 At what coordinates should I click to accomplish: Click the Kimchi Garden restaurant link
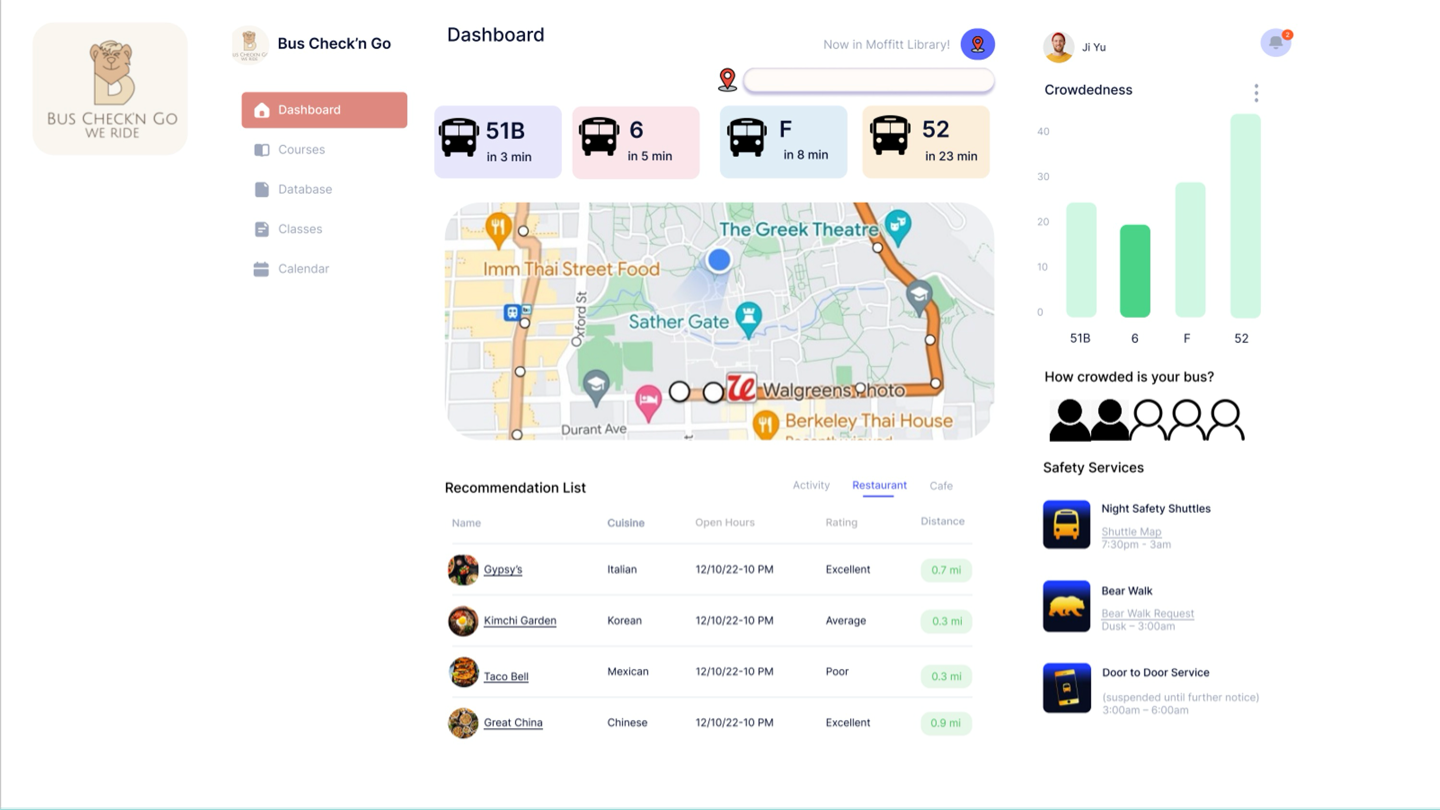pos(520,621)
